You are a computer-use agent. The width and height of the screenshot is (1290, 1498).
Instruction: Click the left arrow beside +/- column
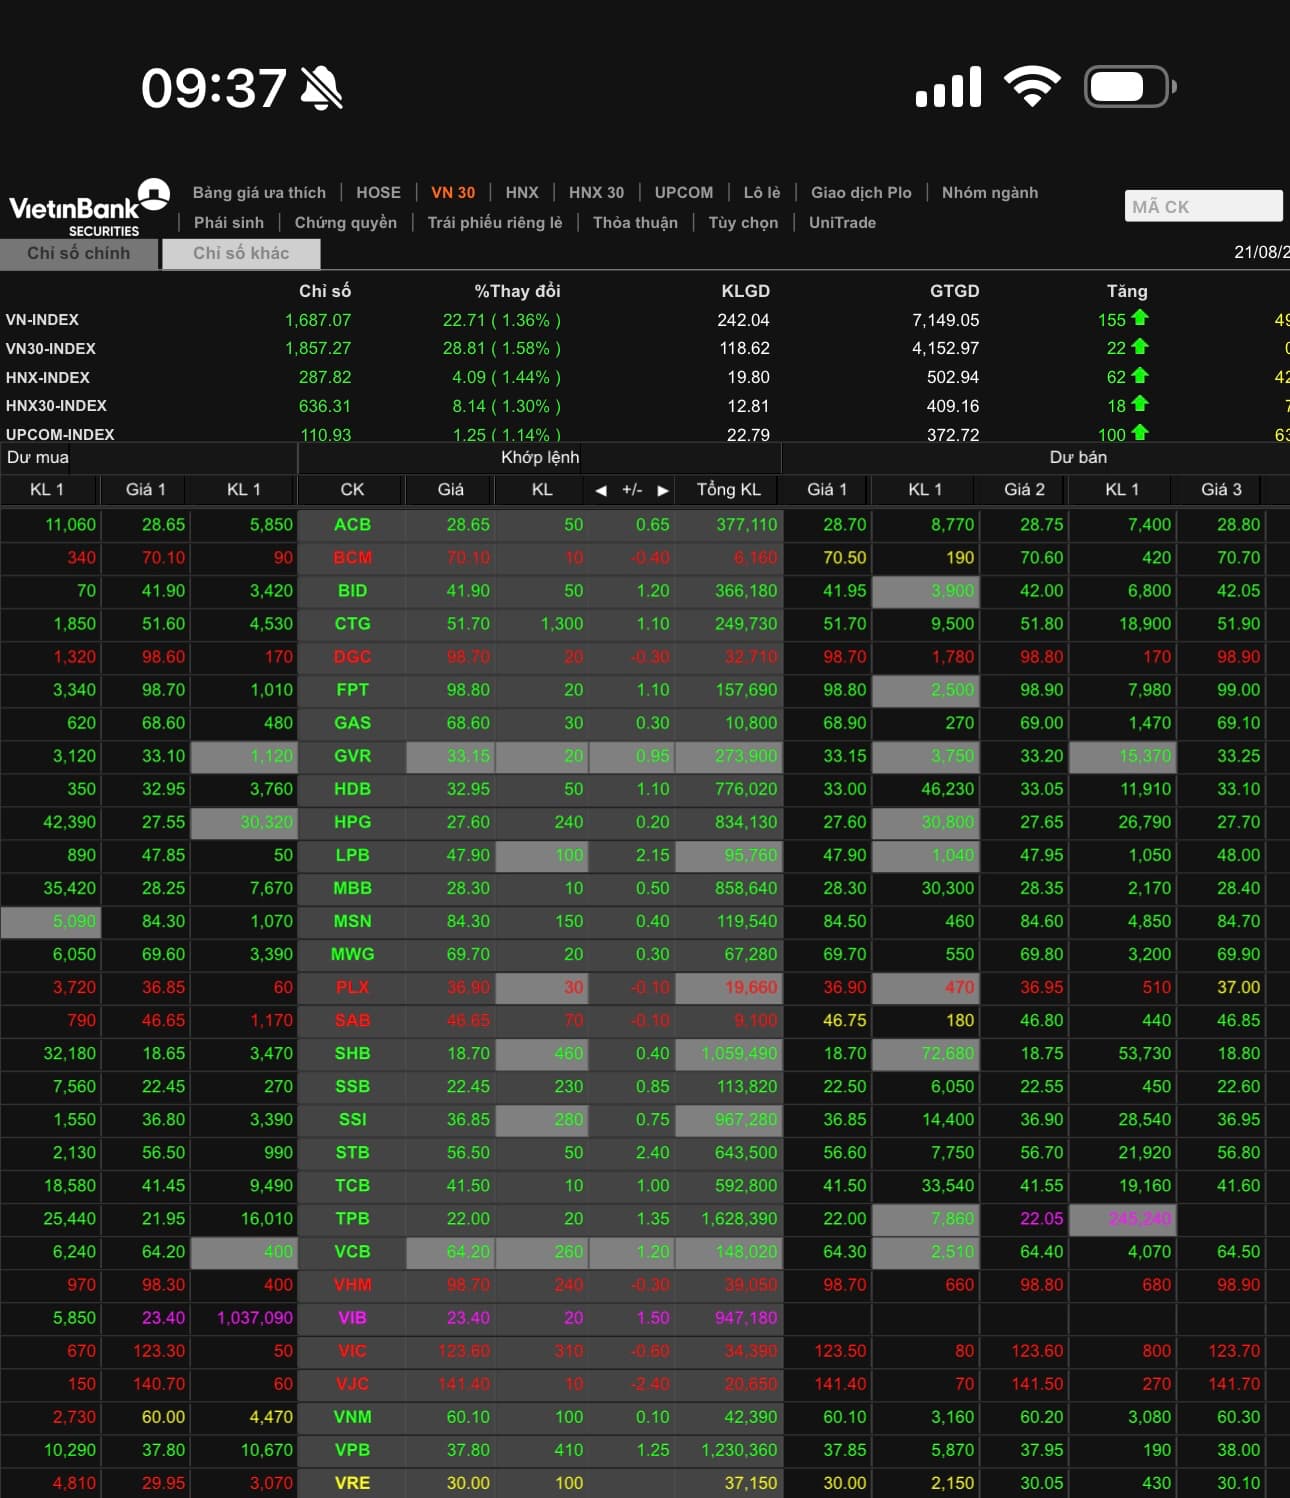[x=601, y=490]
